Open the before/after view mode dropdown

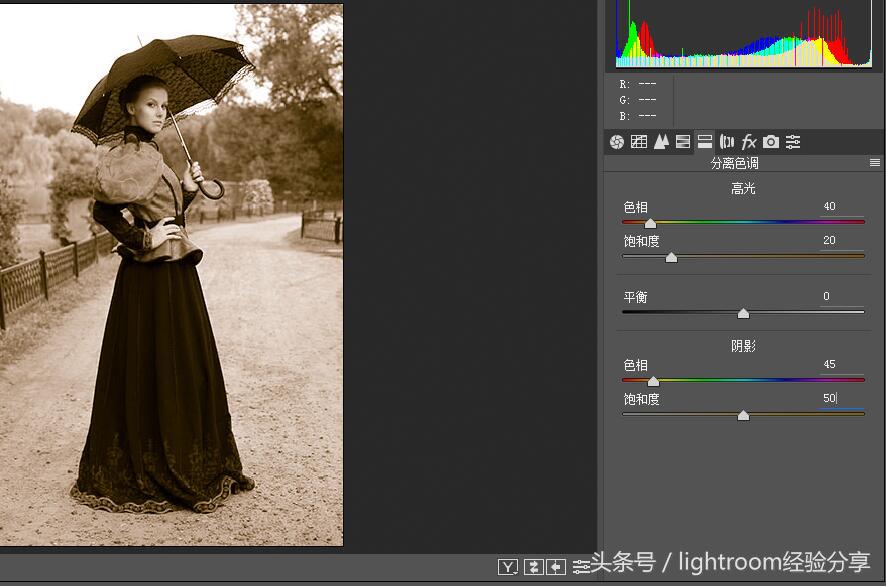(514, 572)
